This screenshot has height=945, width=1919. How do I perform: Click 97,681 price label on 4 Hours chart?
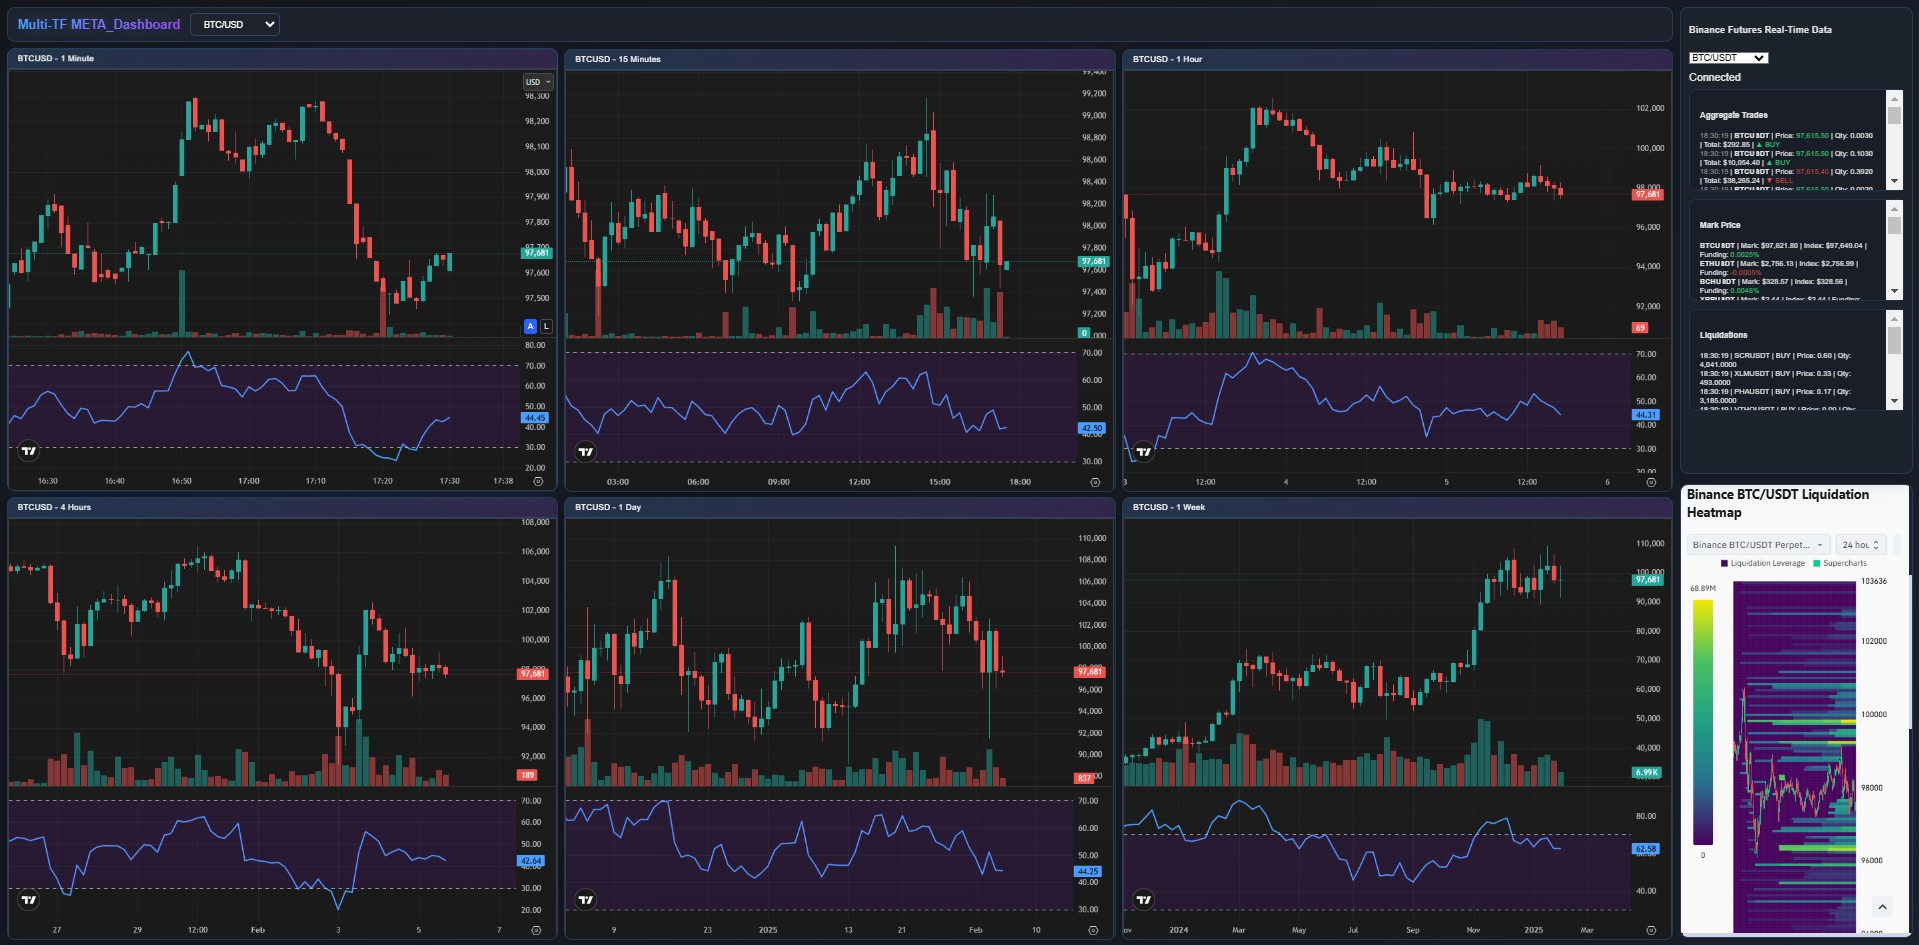(533, 674)
